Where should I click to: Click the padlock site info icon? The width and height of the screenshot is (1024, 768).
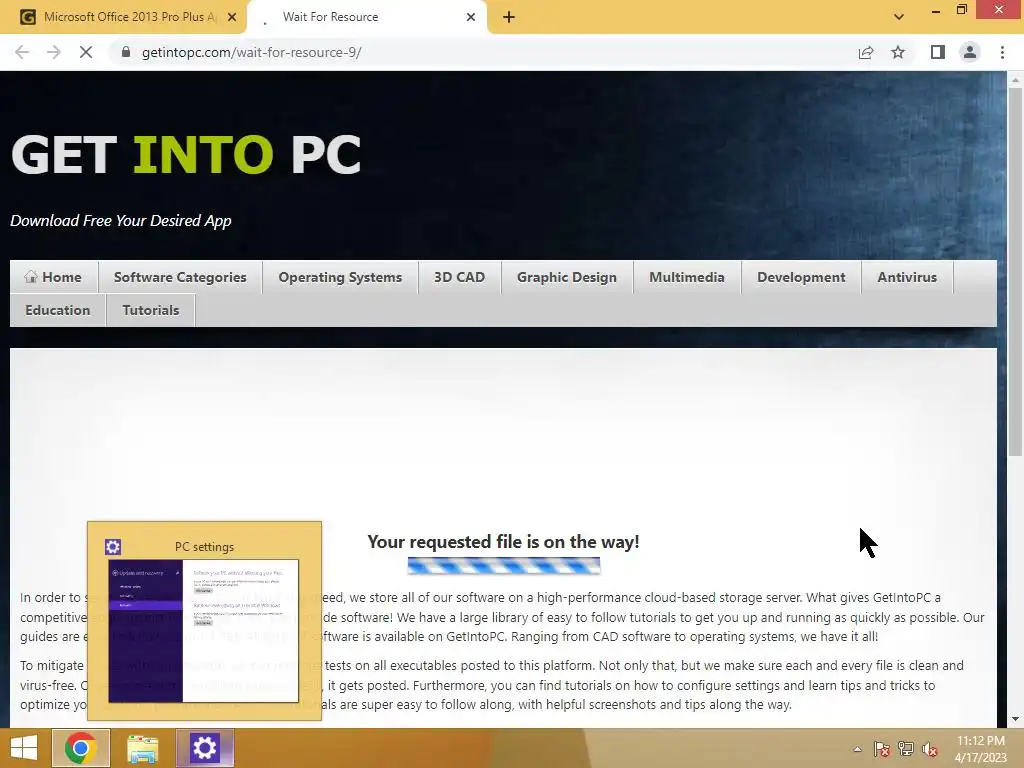[126, 52]
